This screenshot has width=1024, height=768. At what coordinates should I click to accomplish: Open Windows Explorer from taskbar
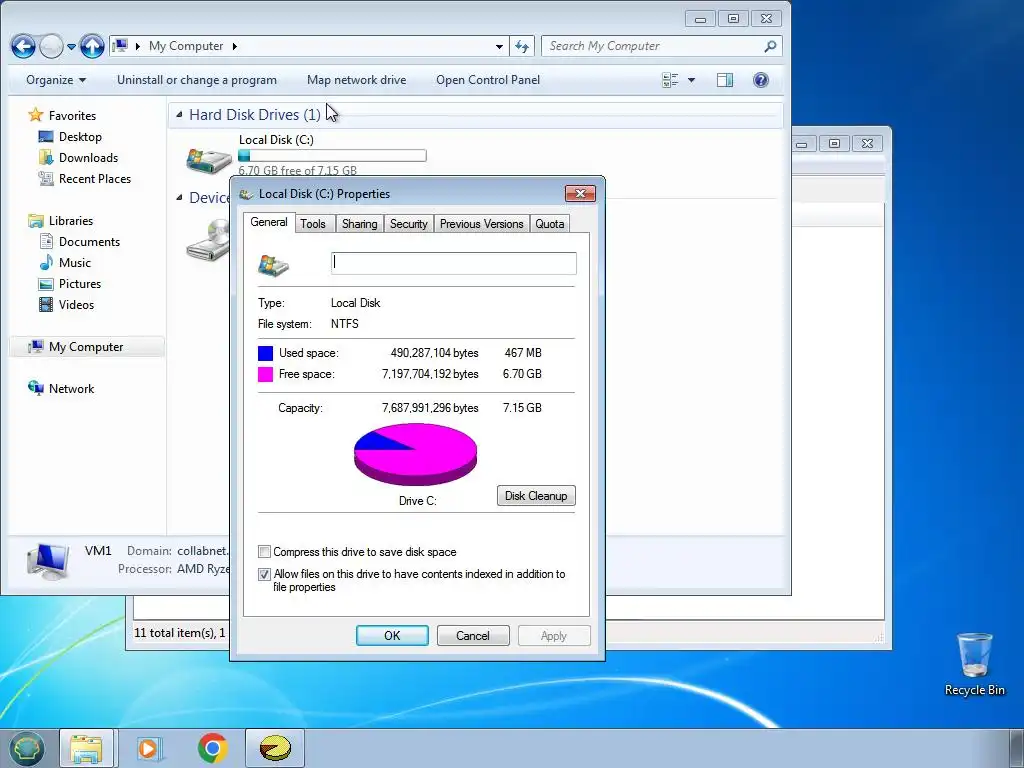point(86,748)
